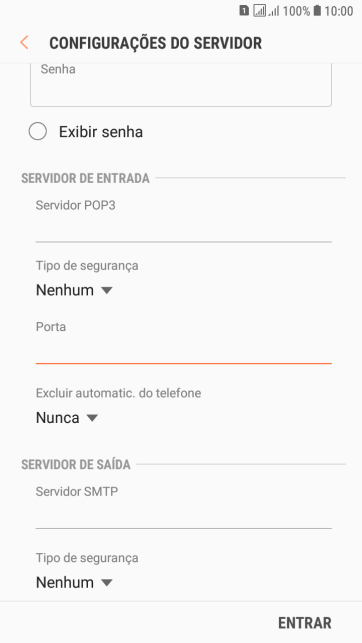Tap the orange back arrow icon

click(24, 43)
